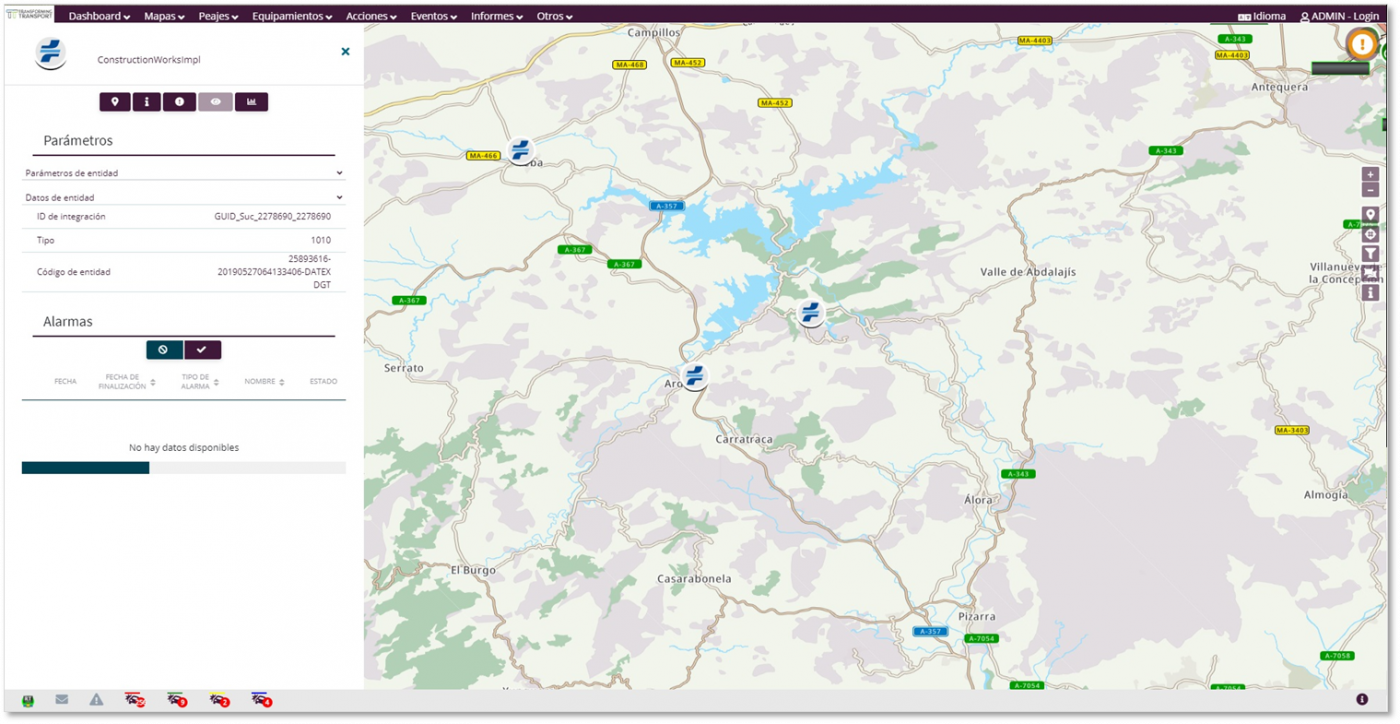The image size is (1400, 724).
Task: Expand the 'Parámetros de entidad' section
Action: click(x=184, y=173)
